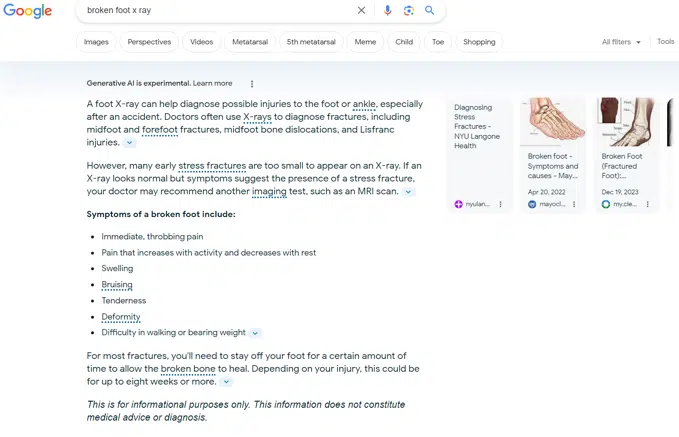Viewport: 679px width, 437px height.
Task: Click the underlined 'Bruising' term
Action: [x=117, y=285]
